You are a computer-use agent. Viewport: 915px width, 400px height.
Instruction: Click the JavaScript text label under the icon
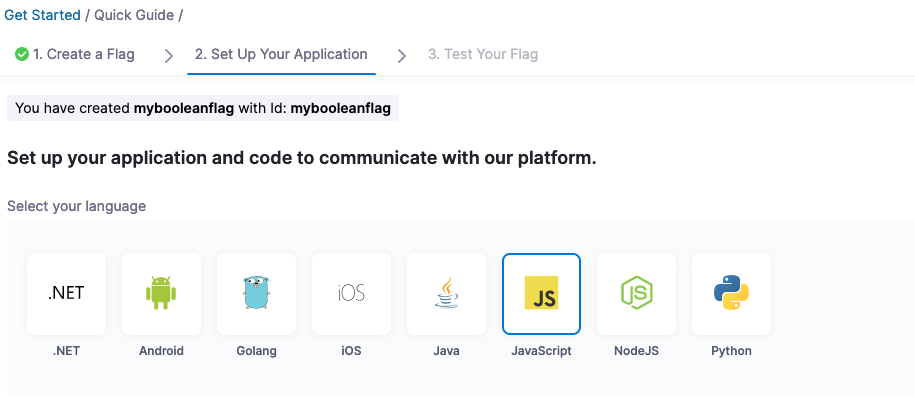(541, 351)
